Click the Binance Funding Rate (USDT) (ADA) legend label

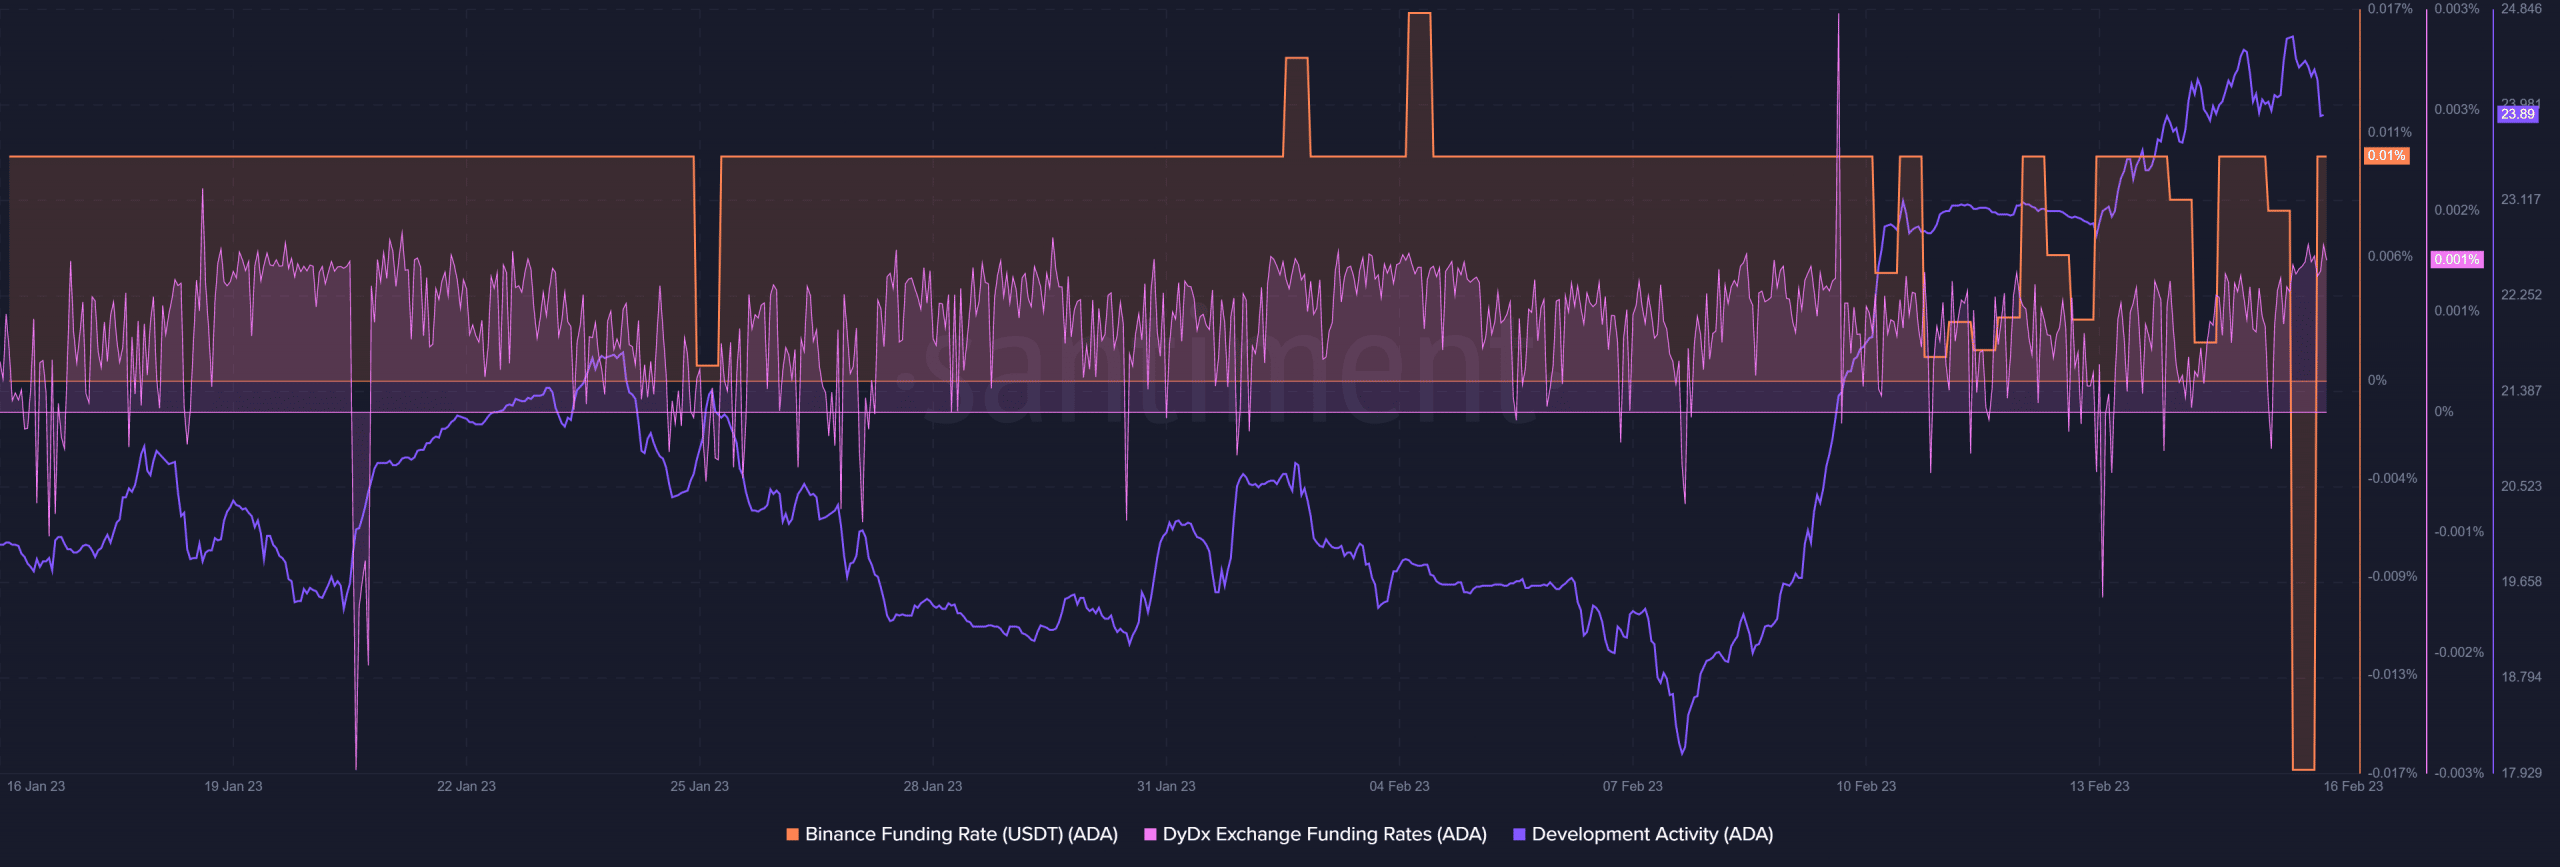961,834
